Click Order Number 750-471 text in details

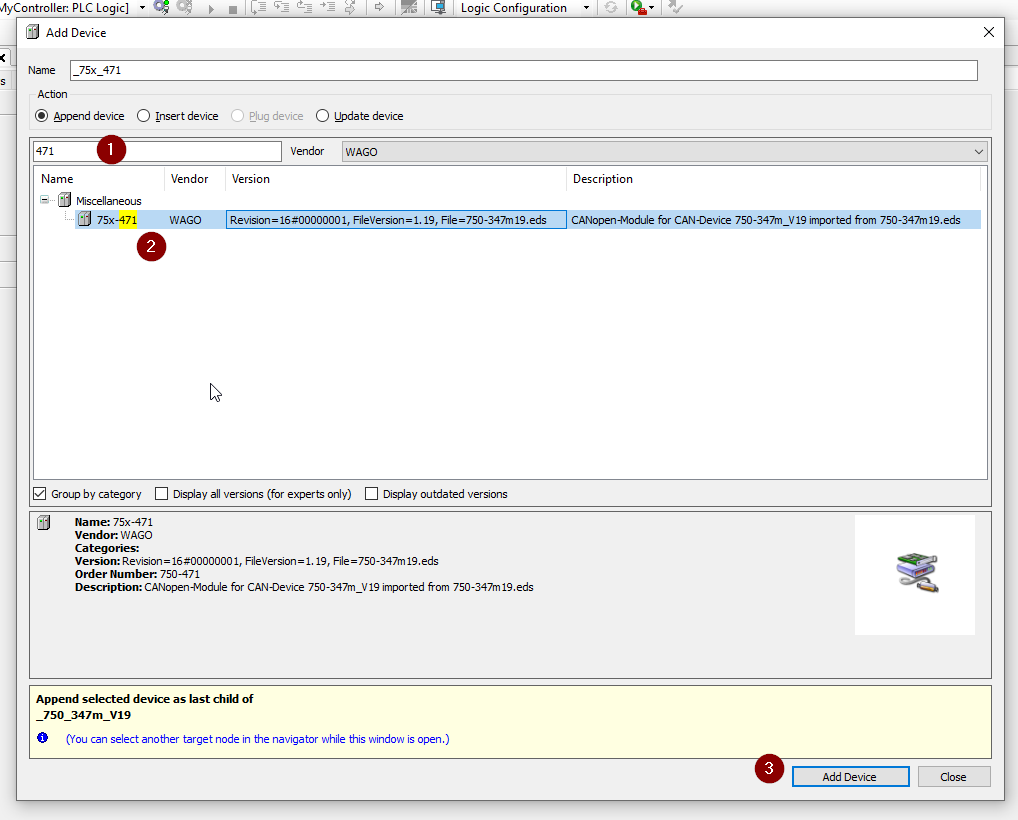tap(137, 574)
